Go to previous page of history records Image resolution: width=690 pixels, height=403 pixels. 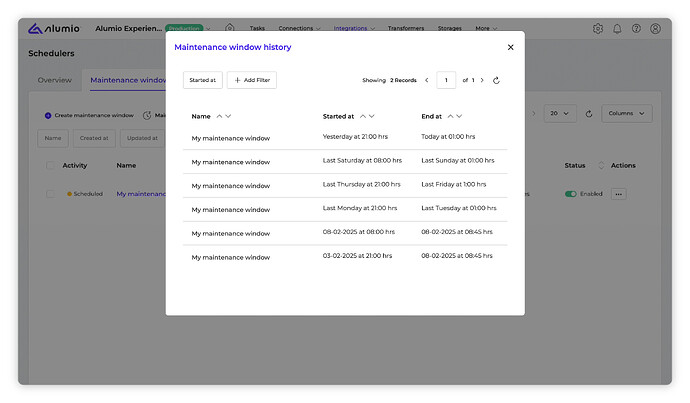427,80
